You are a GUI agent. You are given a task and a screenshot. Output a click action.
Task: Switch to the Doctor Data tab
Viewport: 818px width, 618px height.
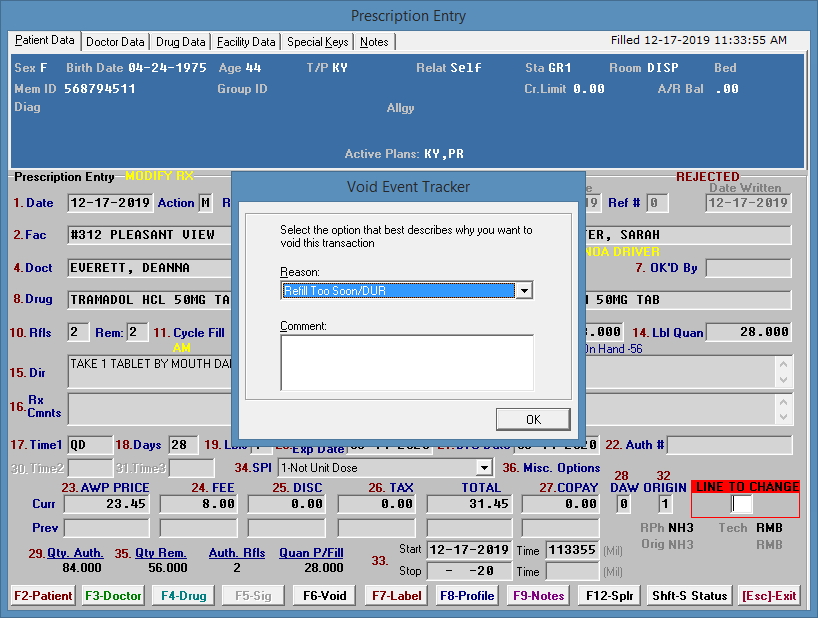click(x=115, y=42)
